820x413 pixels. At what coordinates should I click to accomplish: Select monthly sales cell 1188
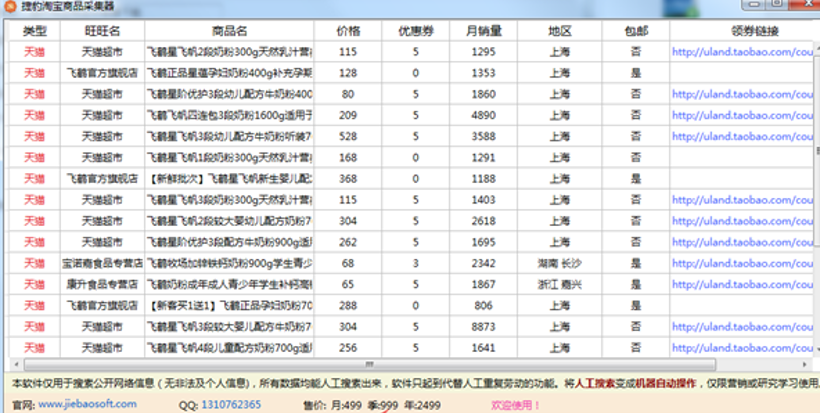coord(484,179)
